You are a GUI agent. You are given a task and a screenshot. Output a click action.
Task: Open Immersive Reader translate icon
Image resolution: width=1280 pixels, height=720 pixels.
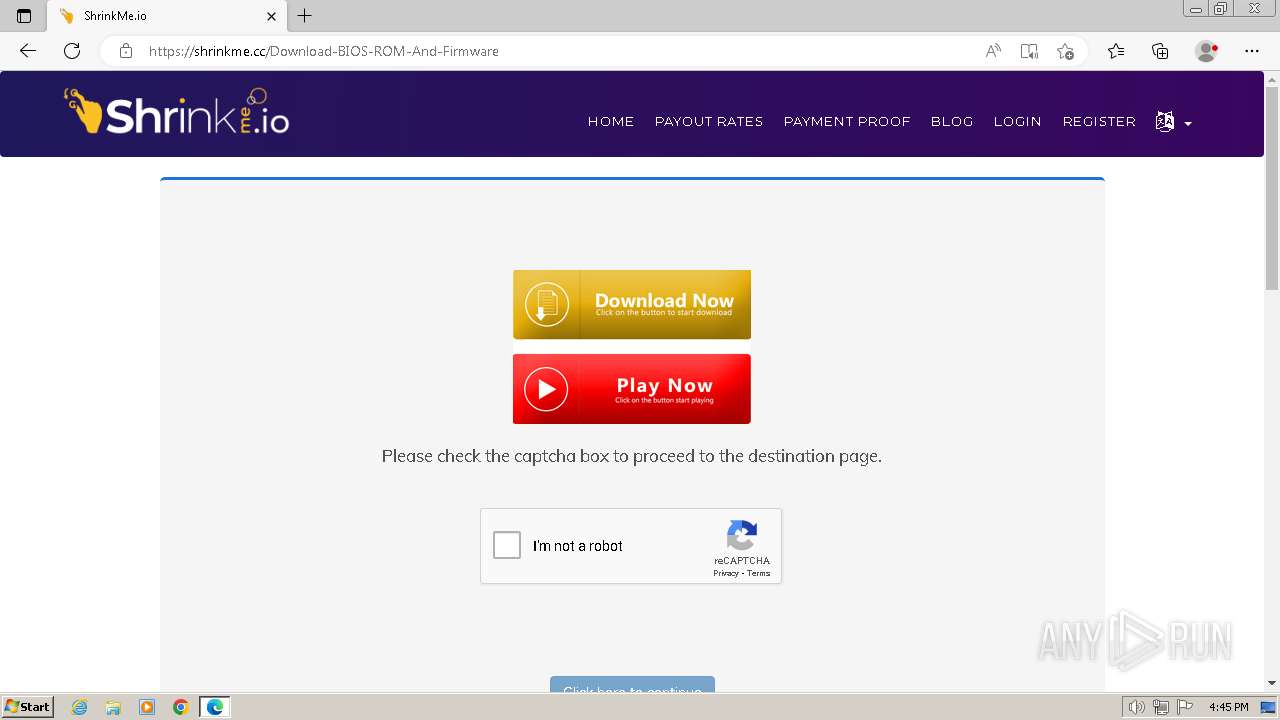coord(1029,51)
